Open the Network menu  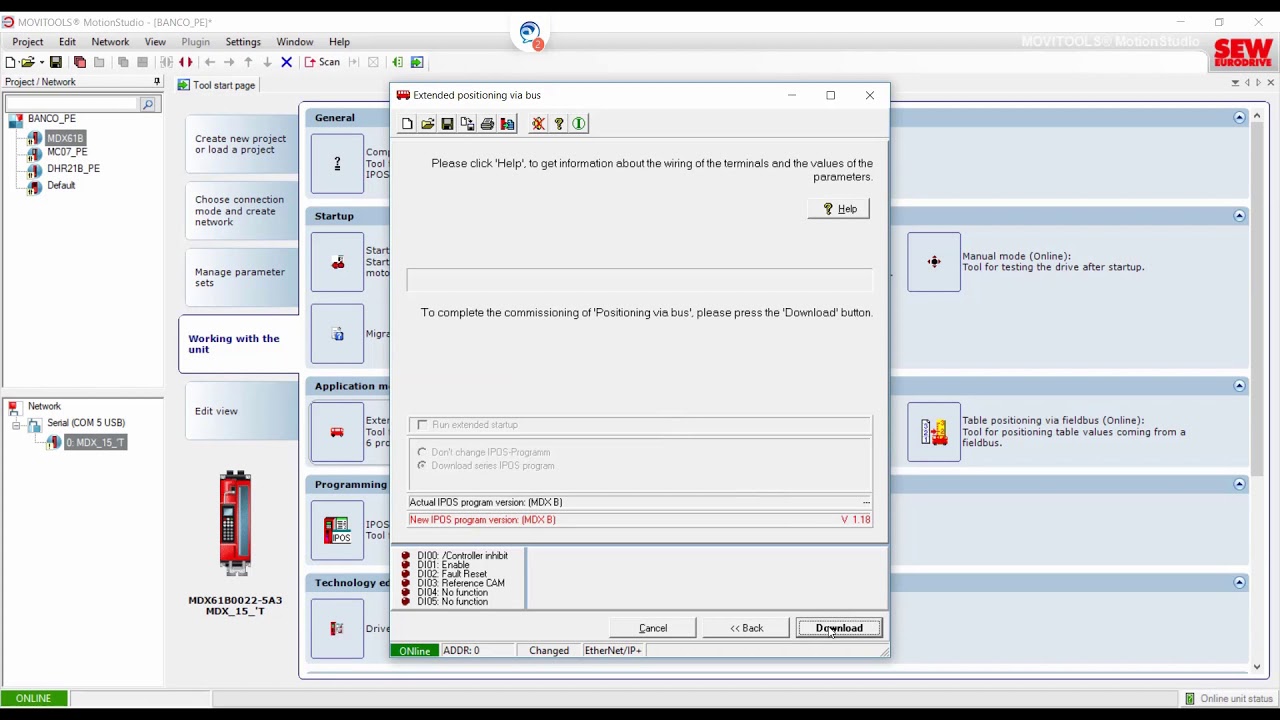110,42
